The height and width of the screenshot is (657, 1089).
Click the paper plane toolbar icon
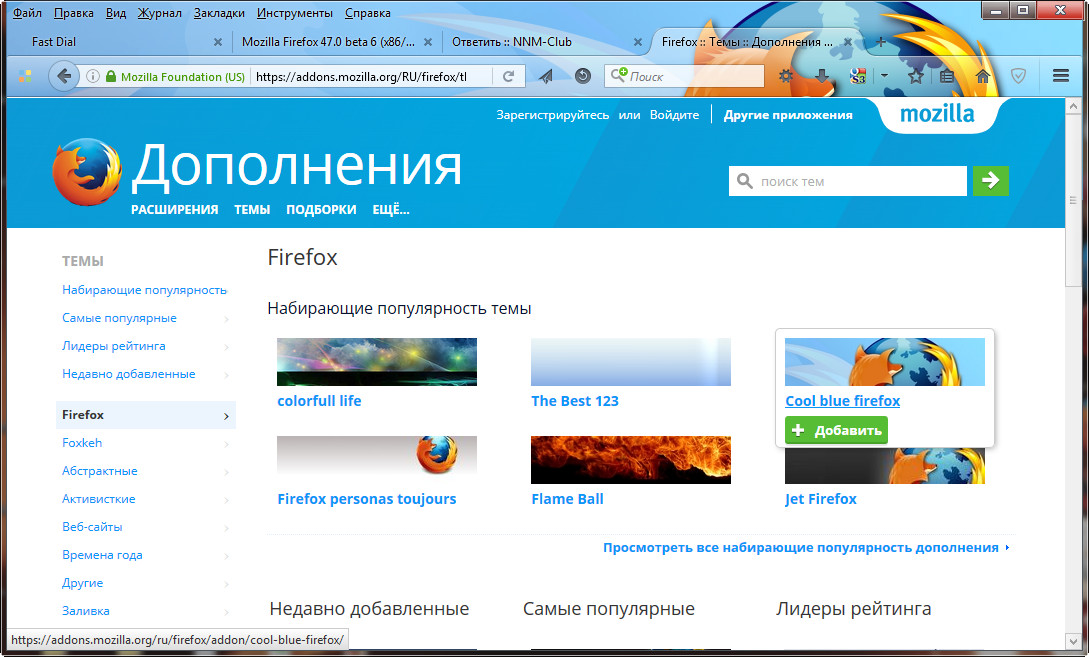point(546,76)
